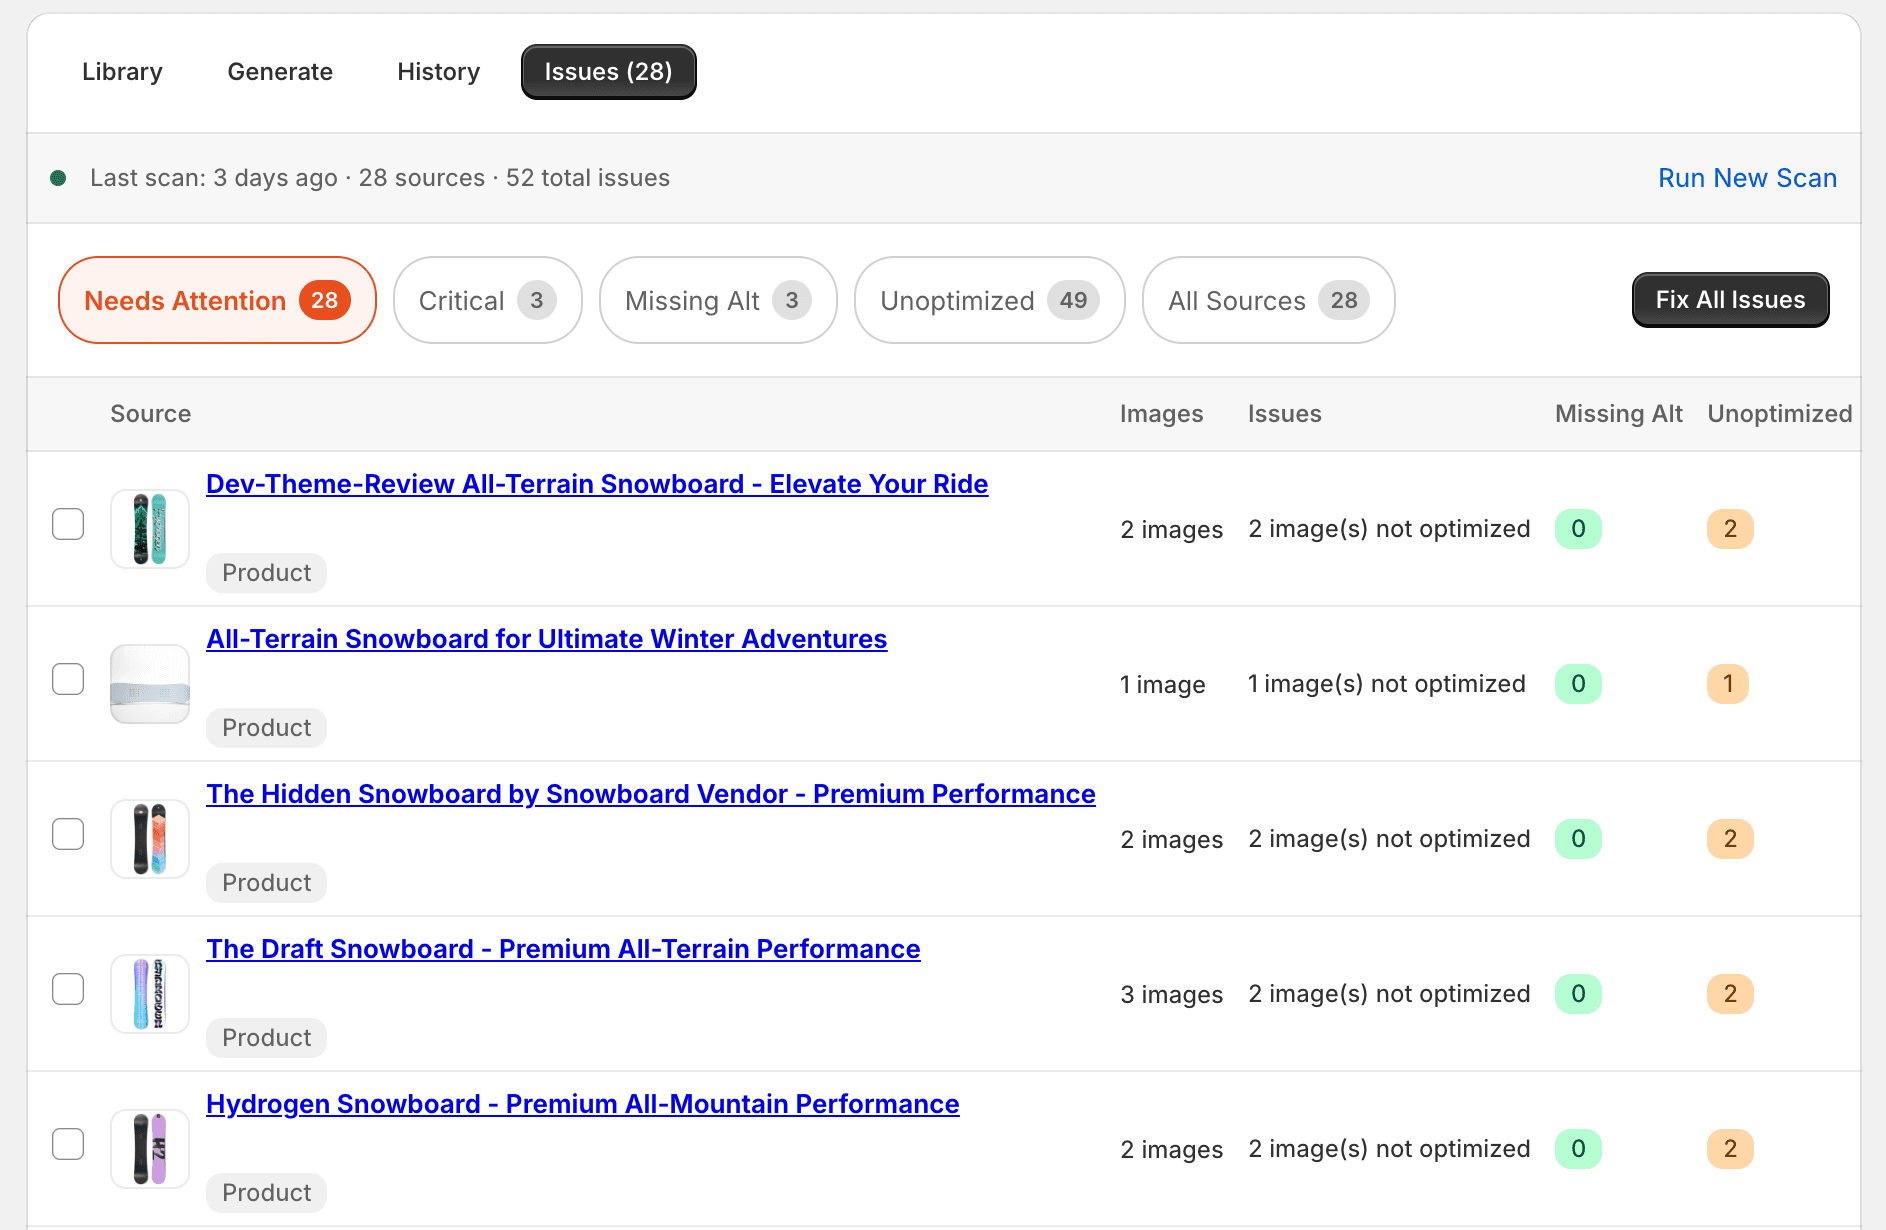1886x1230 pixels.
Task: Check the Dev-Theme-Review snowboard row
Action: coord(68,524)
